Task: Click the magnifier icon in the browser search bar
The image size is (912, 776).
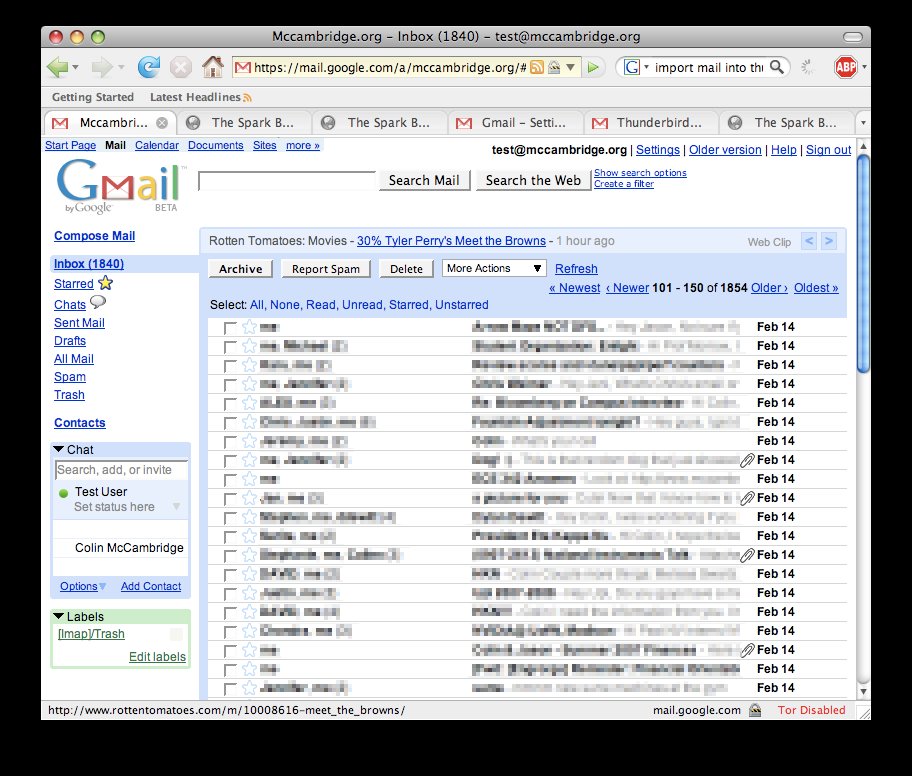Action: click(x=776, y=67)
